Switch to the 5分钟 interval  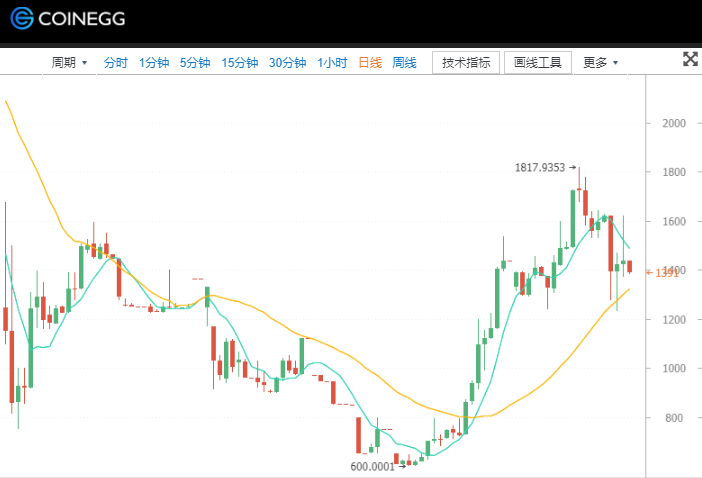(x=195, y=63)
